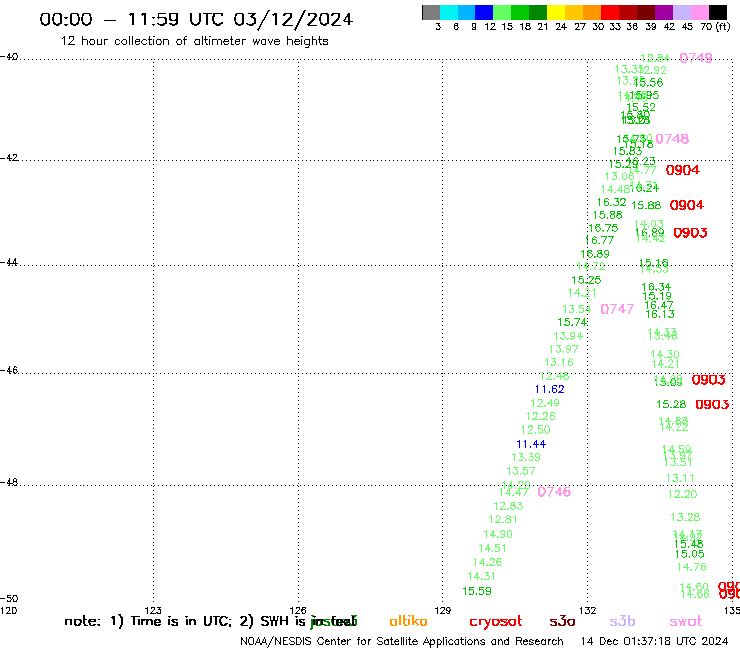740x650 pixels.
Task: Click the orange swatch in the color scale
Action: 592,12
